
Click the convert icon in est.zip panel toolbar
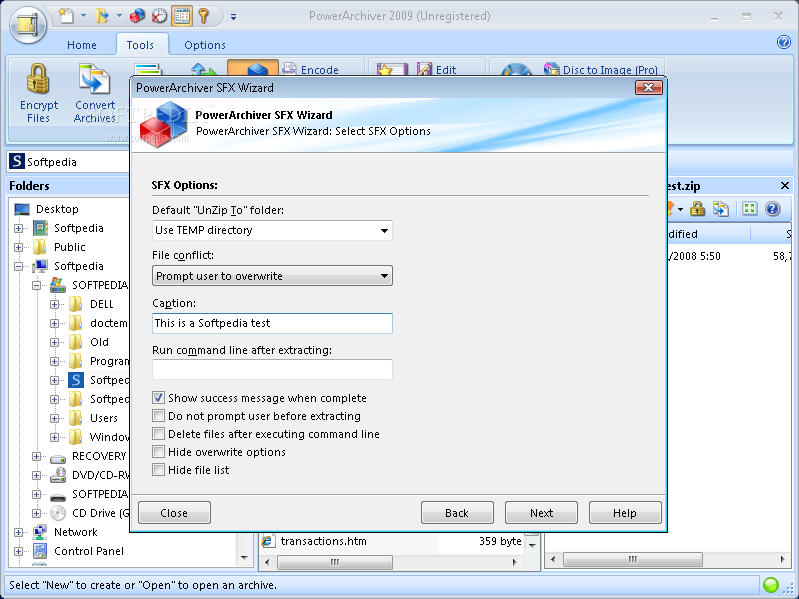tap(721, 209)
